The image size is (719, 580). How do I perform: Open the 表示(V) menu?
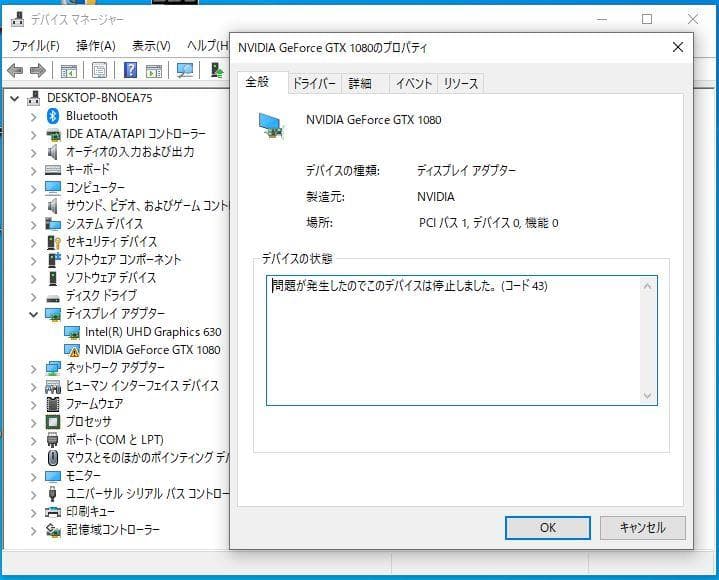[151, 46]
